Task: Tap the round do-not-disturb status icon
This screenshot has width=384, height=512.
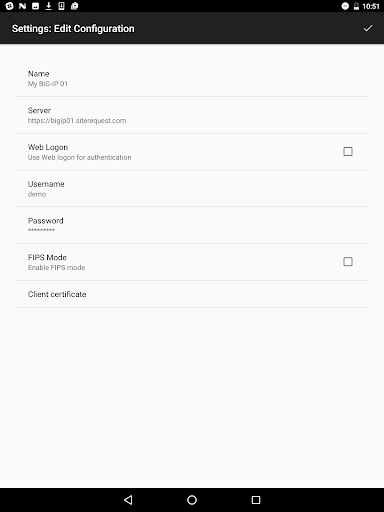Action: click(345, 6)
